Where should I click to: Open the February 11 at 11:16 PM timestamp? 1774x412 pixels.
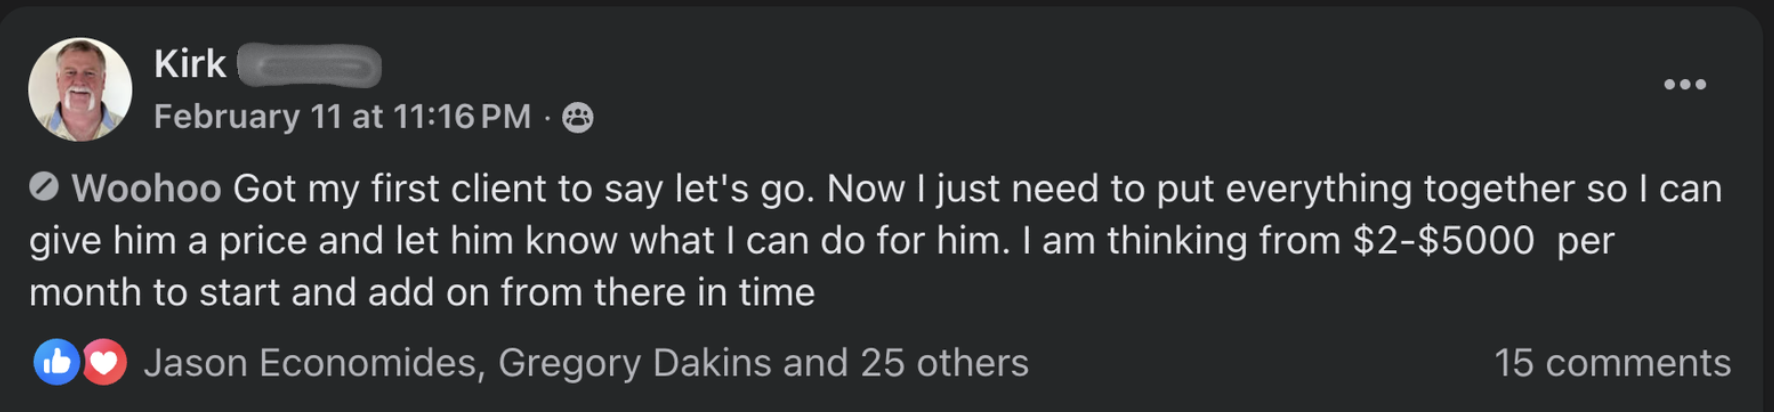(x=342, y=117)
